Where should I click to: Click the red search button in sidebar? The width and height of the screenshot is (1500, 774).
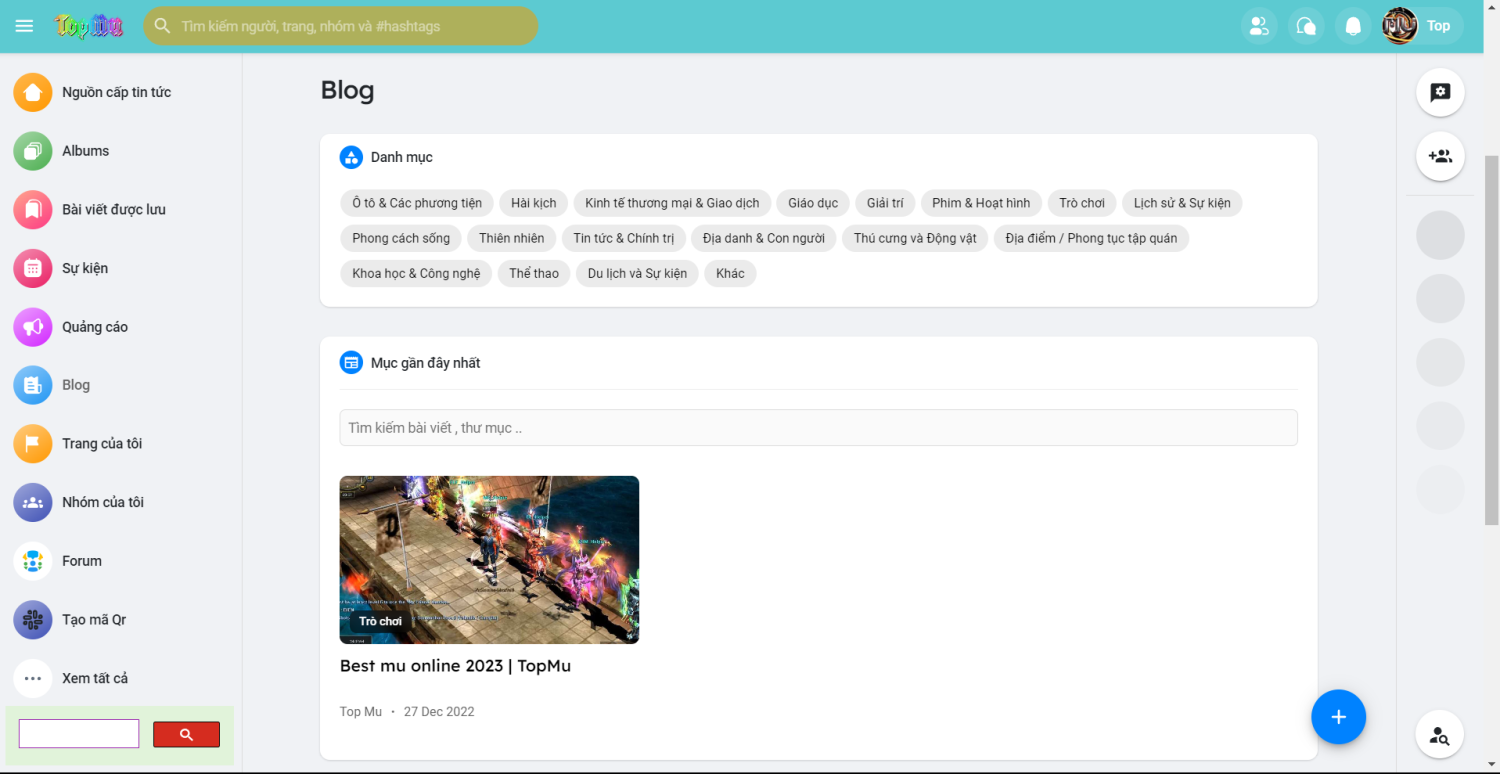point(186,735)
